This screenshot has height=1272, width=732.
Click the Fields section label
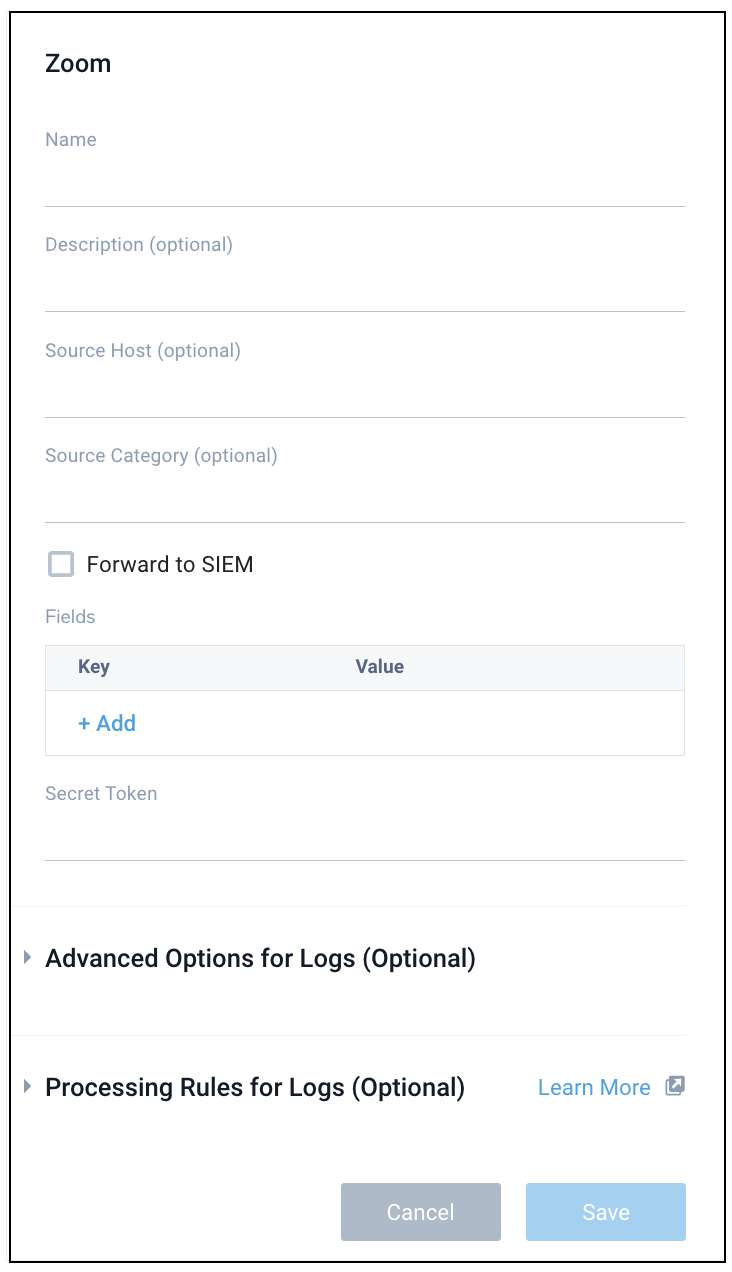point(70,616)
